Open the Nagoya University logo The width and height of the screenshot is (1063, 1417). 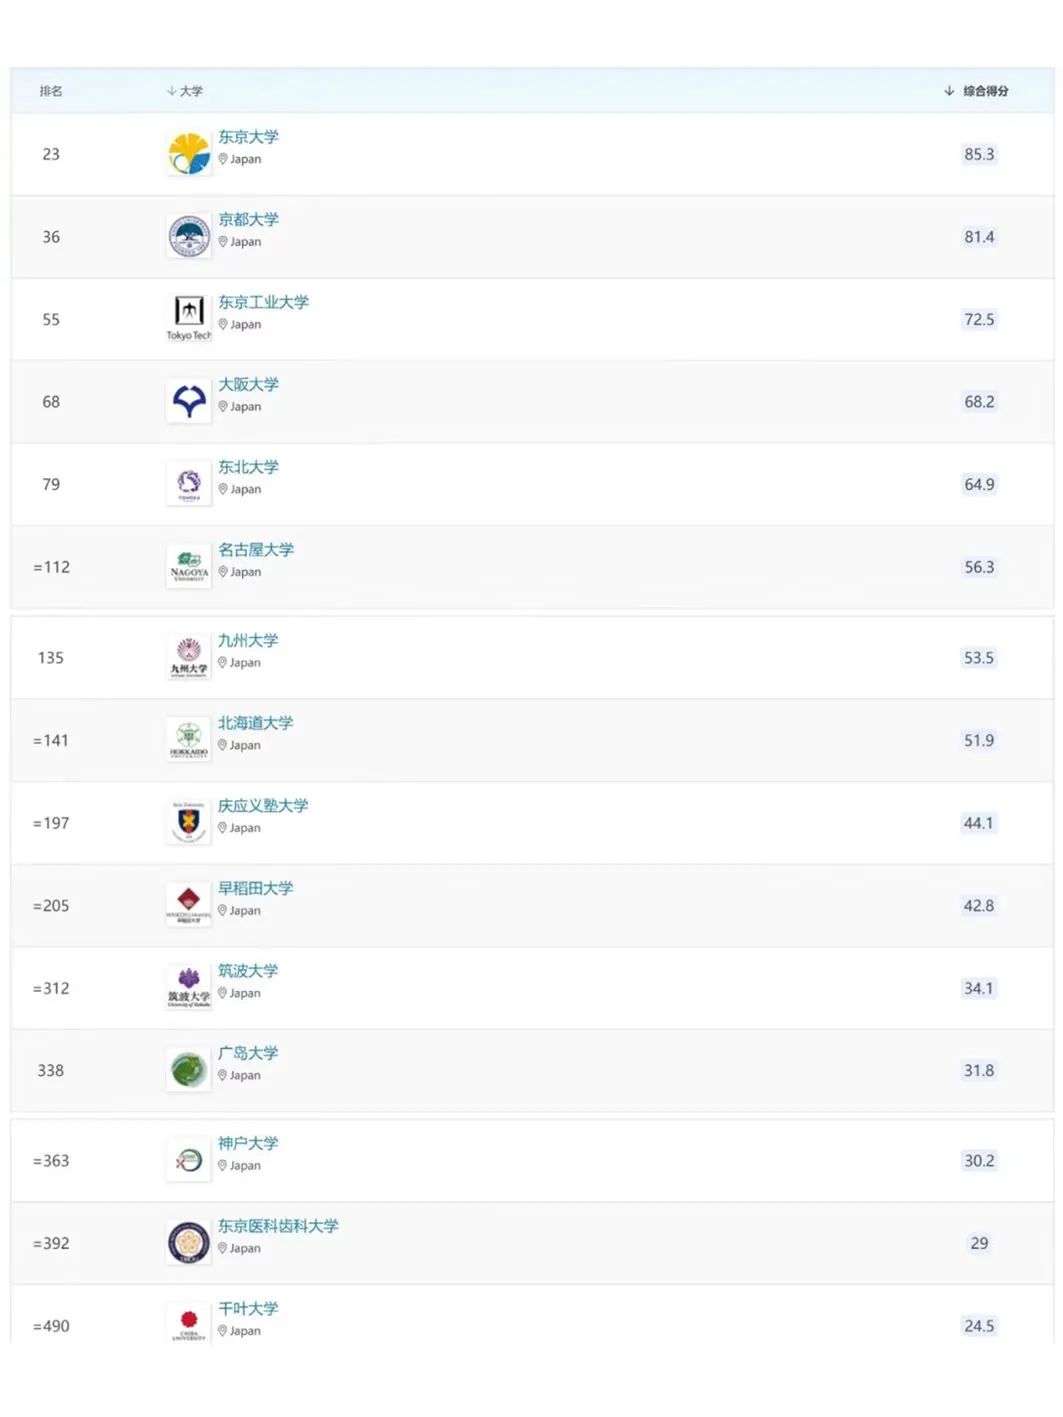click(x=189, y=567)
